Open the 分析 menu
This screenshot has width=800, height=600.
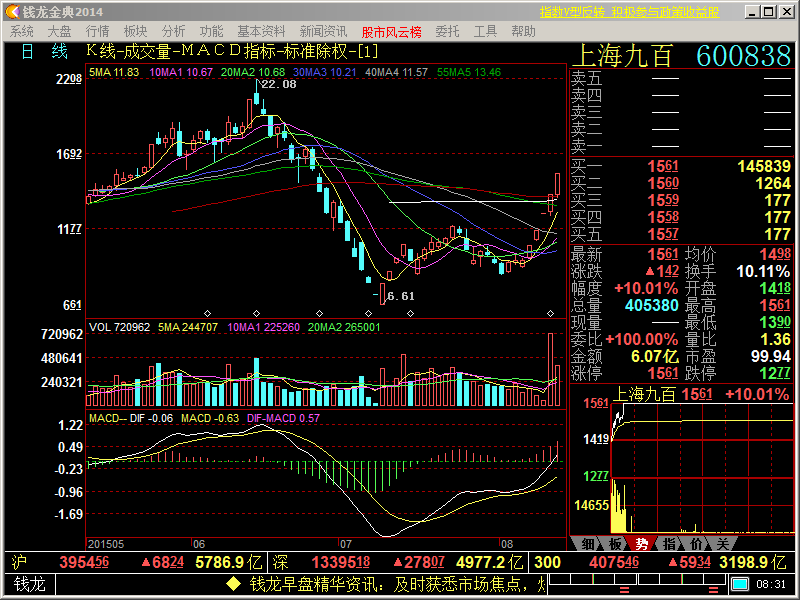coord(173,31)
